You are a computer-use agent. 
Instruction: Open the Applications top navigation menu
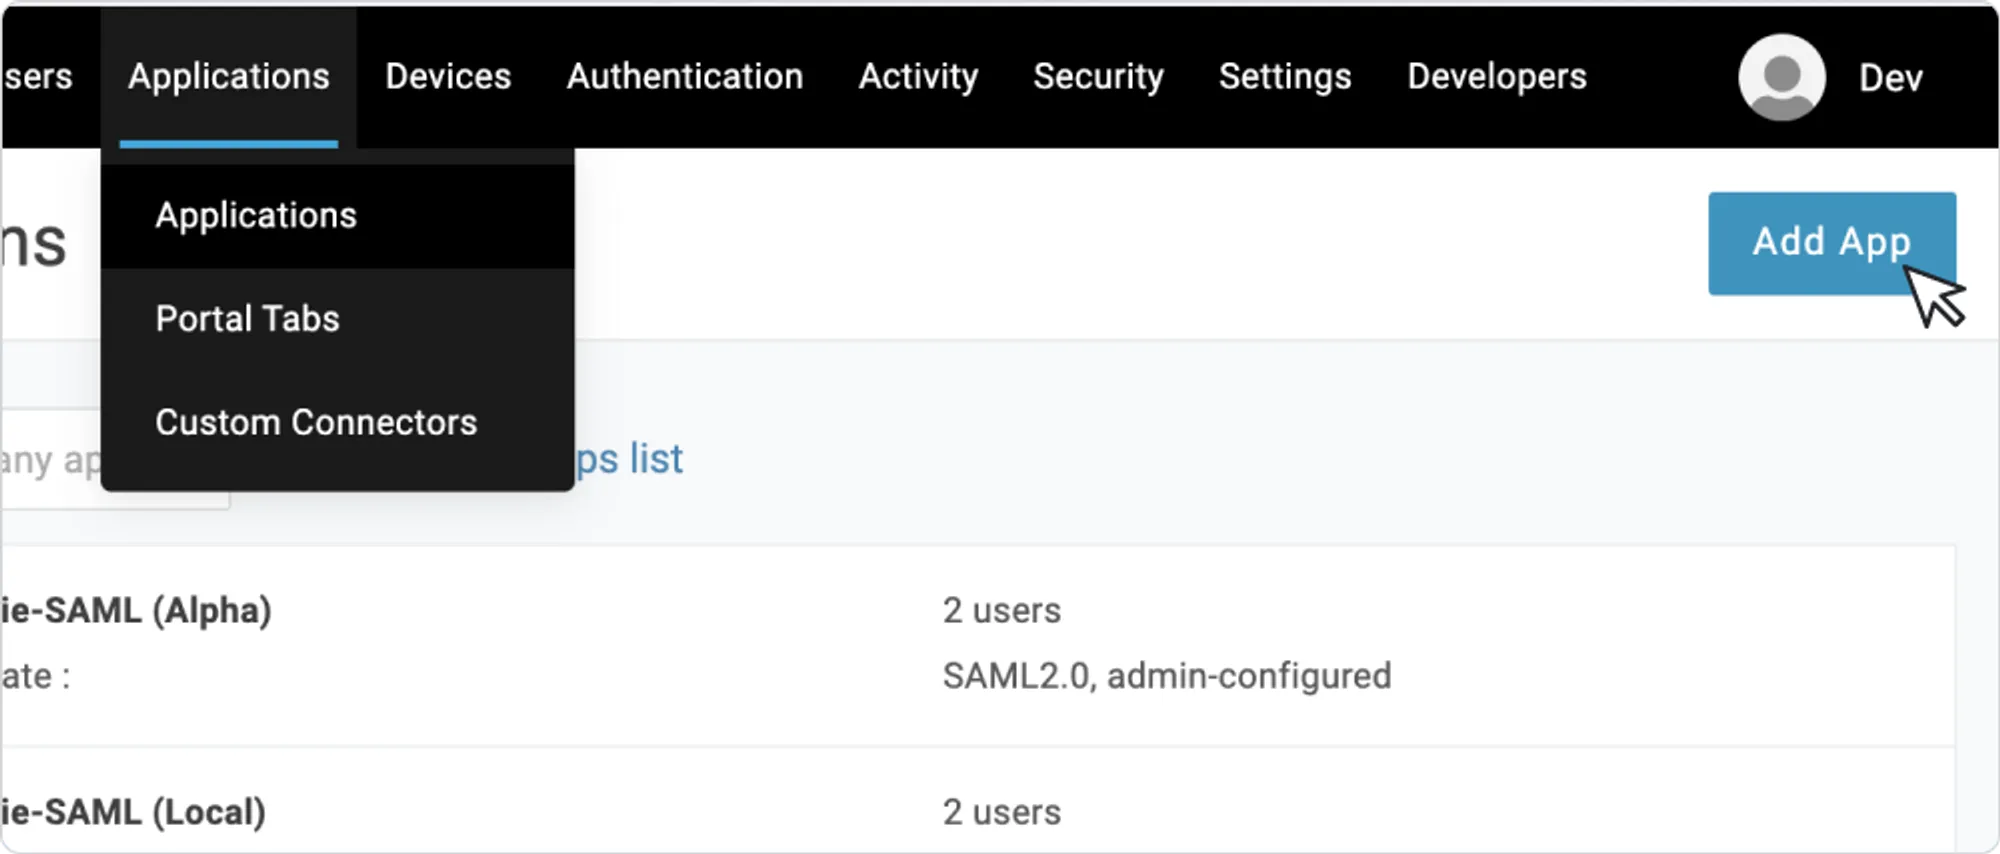229,77
